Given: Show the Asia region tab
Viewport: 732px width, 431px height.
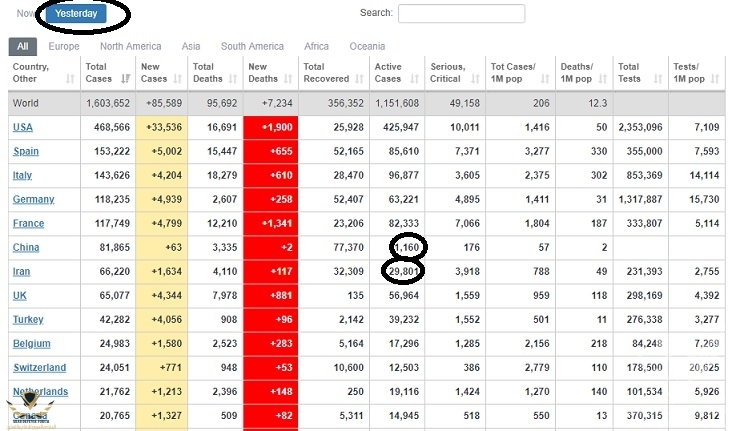Looking at the screenshot, I should click(191, 46).
